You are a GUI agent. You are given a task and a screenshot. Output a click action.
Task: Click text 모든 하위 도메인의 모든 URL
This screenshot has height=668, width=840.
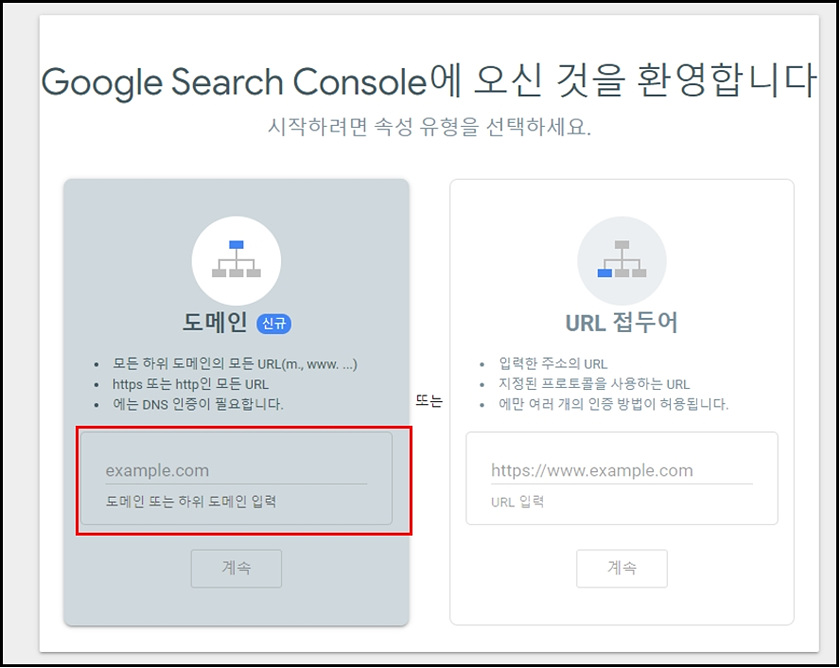(x=235, y=364)
